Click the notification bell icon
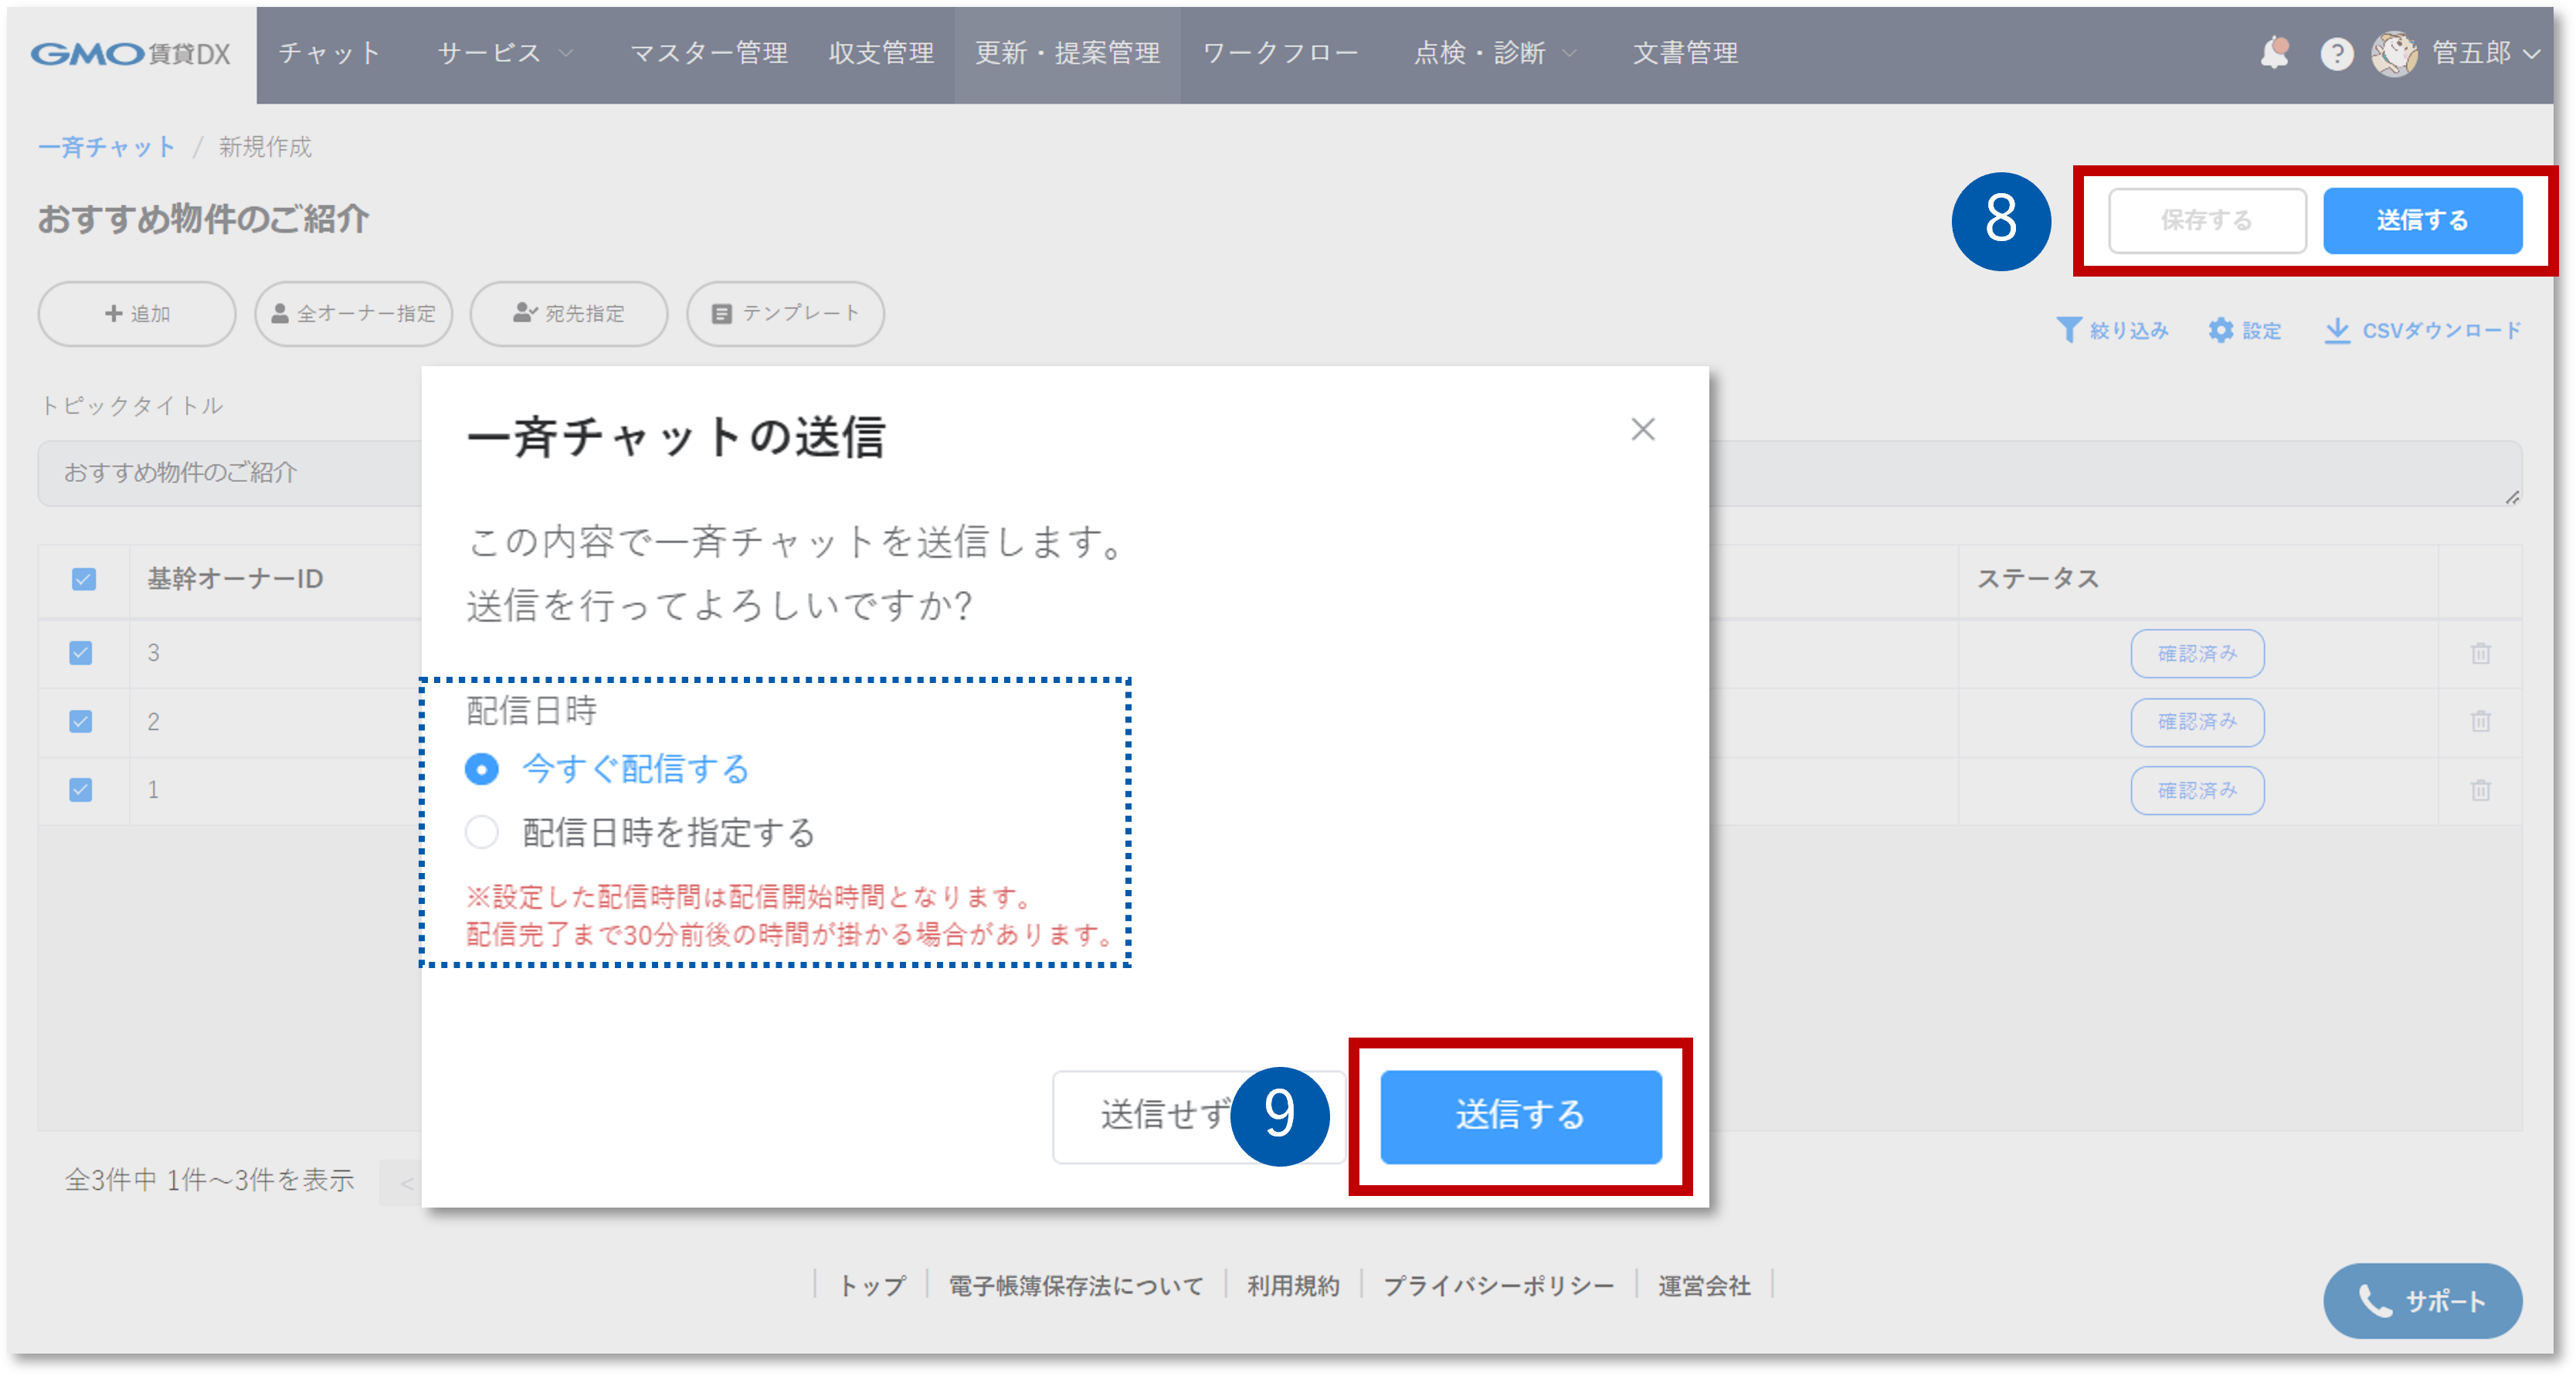Screen dimensions: 2576x1376 coord(2274,53)
